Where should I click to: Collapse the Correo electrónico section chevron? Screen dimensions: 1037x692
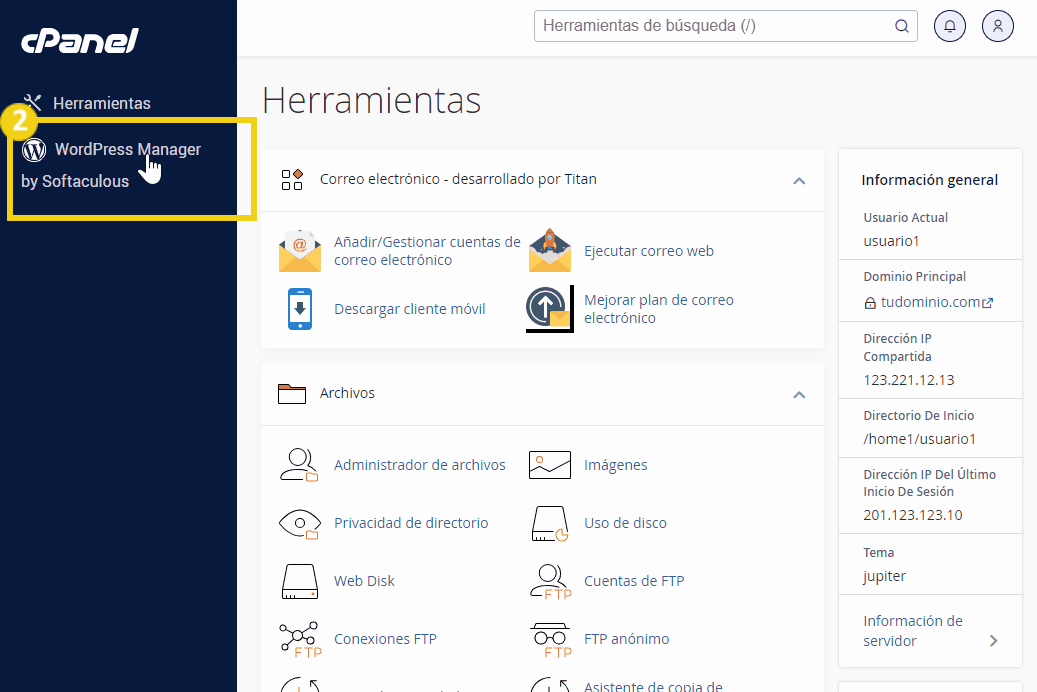(x=799, y=181)
